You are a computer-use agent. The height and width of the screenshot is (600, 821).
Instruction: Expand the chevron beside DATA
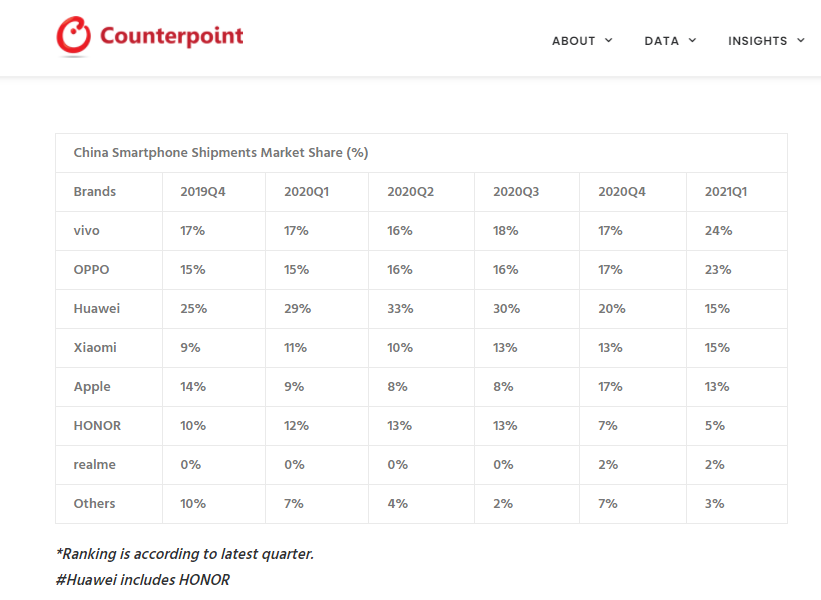[692, 40]
